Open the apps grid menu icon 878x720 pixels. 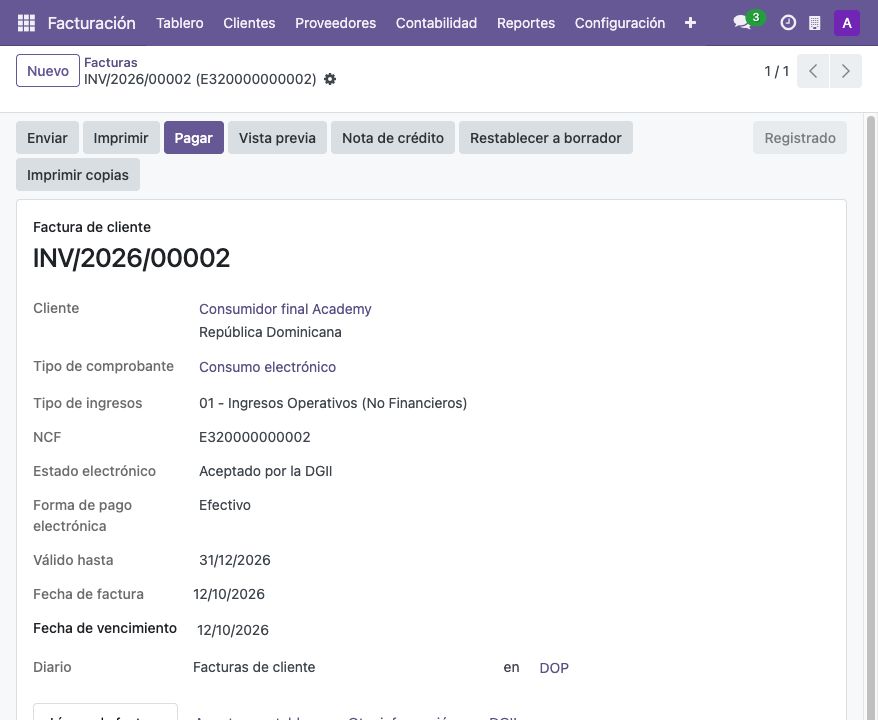click(26, 23)
